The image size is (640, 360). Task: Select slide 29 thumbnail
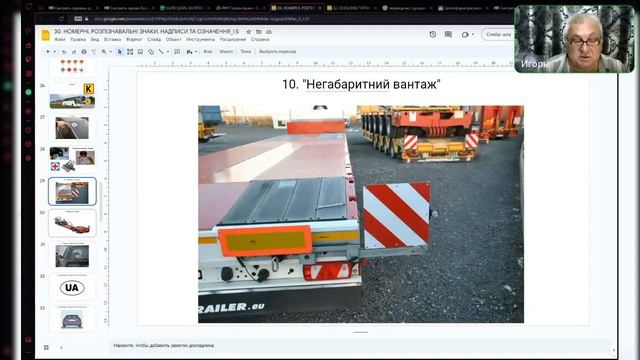72,191
